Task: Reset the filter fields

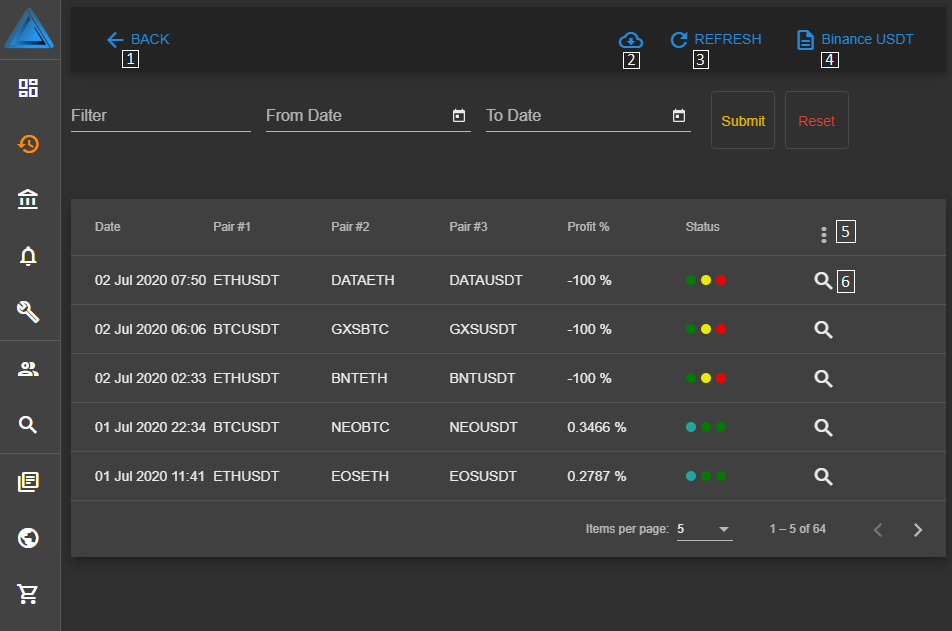Action: (817, 120)
